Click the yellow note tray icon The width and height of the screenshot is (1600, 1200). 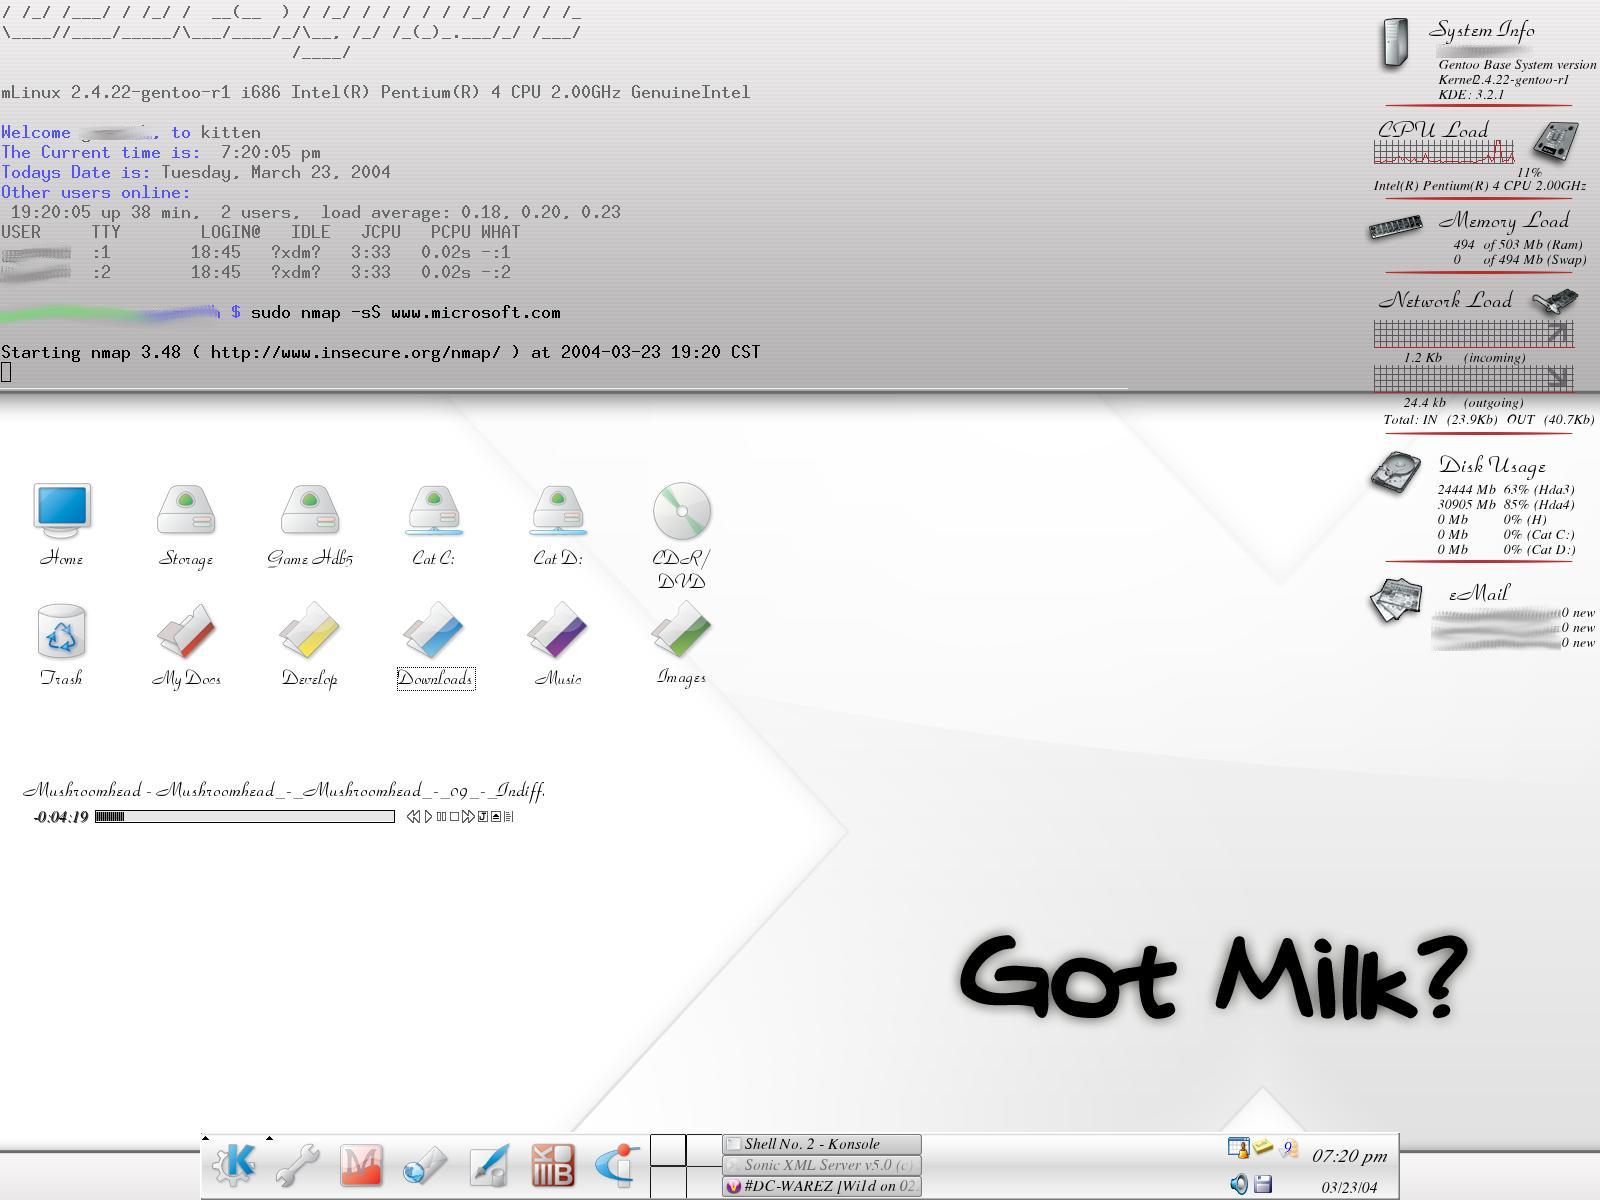1263,1147
